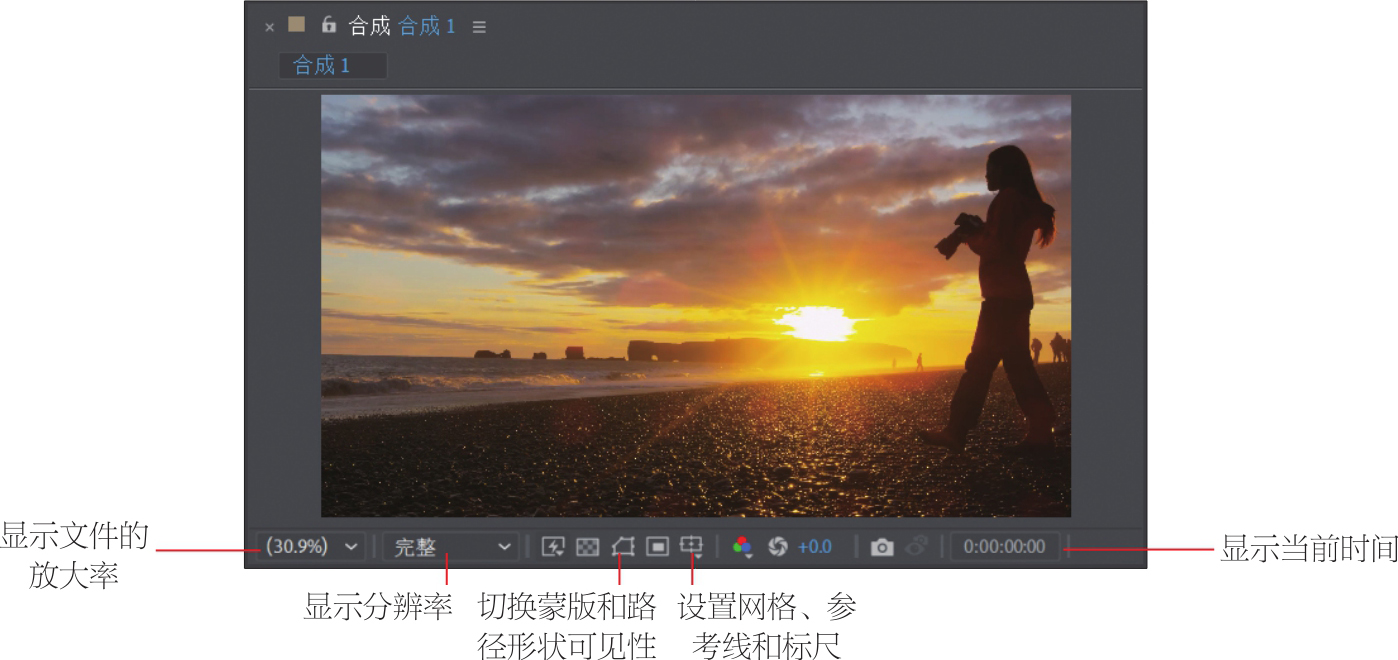Toggle the transparency grid checkerboard icon
This screenshot has height=660, width=1398.
tap(588, 546)
